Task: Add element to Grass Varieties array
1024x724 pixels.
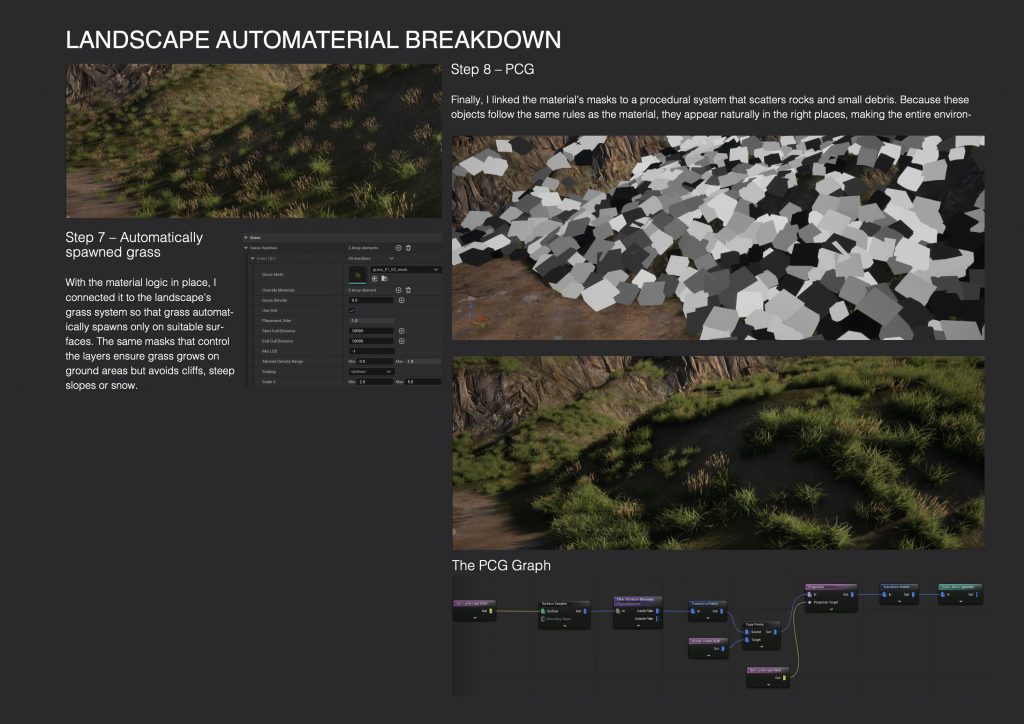Action: 398,247
